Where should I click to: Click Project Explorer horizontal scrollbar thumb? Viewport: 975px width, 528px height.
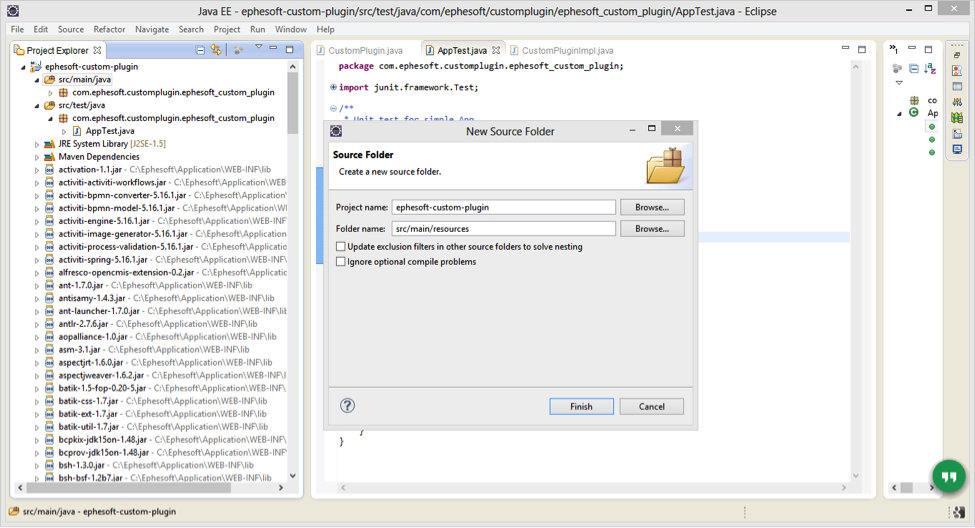(x=129, y=488)
